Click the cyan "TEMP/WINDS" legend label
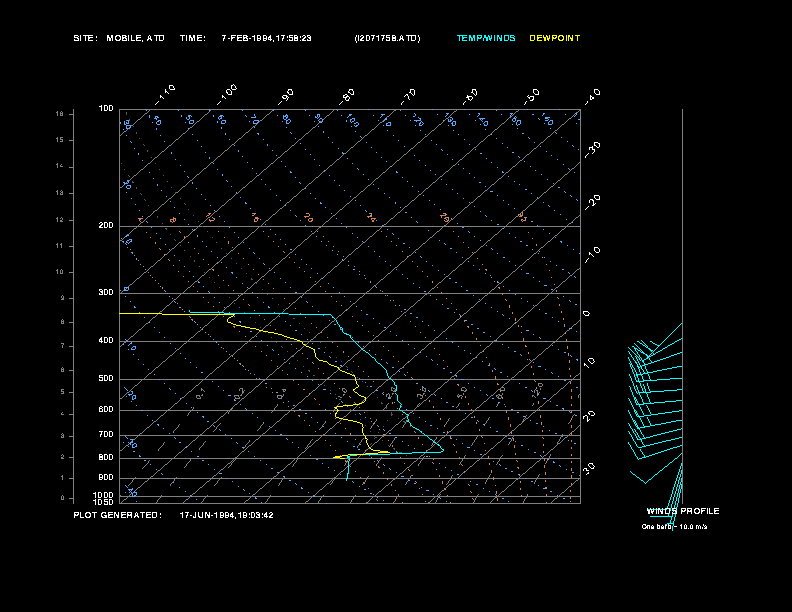Screen dimensions: 792x612 [x=486, y=38]
